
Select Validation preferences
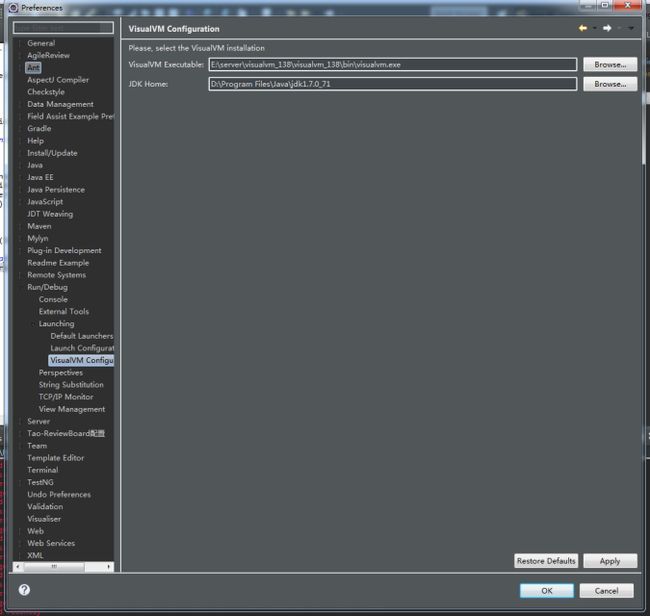tap(45, 507)
